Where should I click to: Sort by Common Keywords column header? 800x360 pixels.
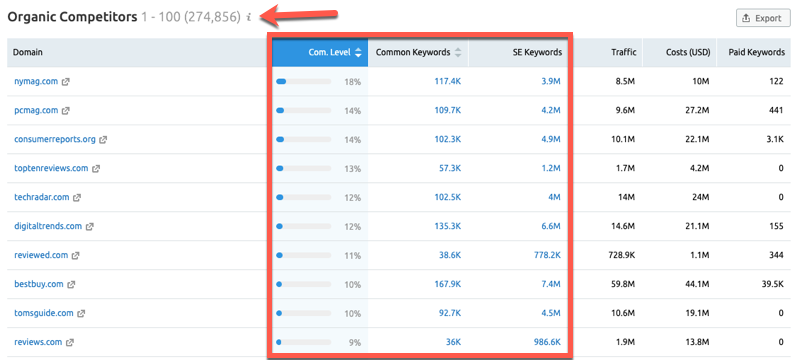[418, 52]
